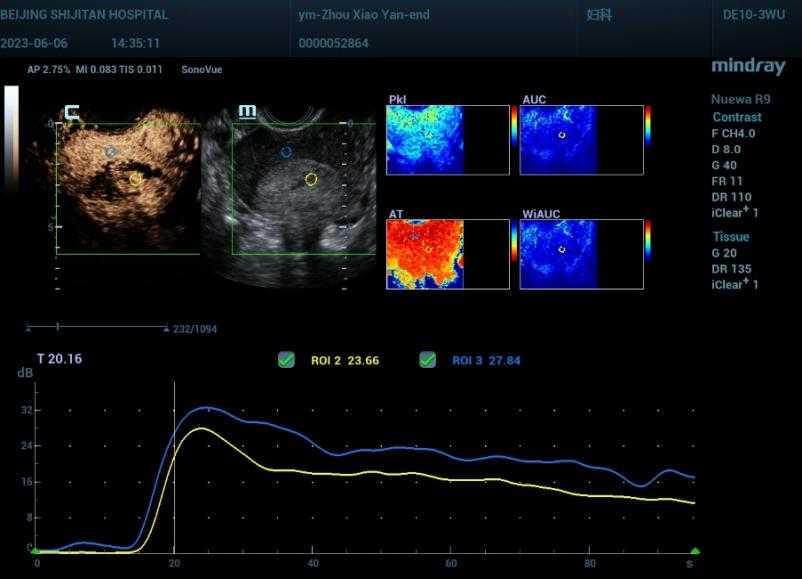Select the yellow ROI circle on contrast image

pyautogui.click(x=136, y=179)
